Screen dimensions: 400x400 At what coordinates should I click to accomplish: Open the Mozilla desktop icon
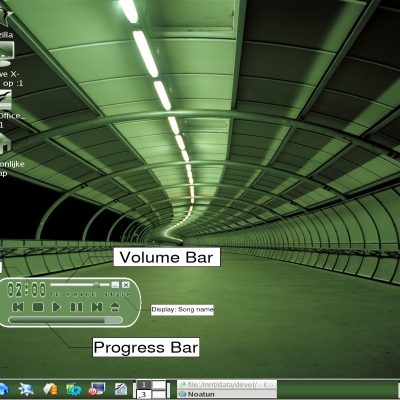[x=6, y=18]
